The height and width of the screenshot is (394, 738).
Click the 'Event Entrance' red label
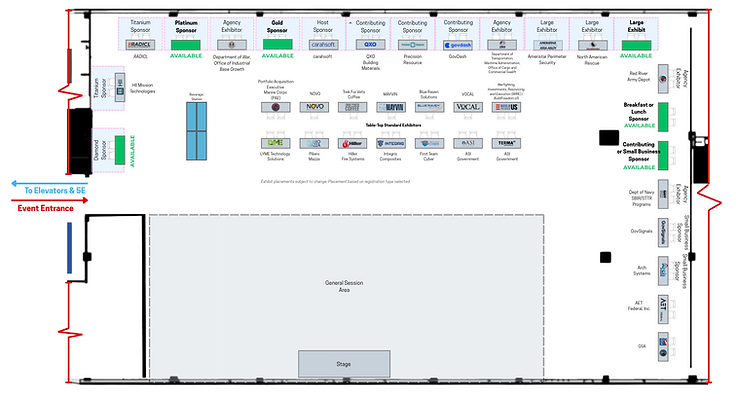(46, 208)
